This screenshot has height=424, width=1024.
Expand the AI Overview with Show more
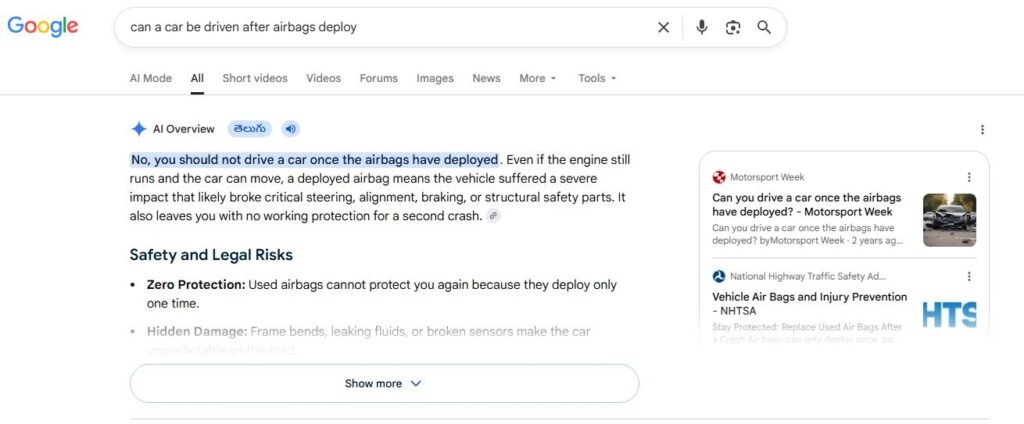tap(384, 383)
